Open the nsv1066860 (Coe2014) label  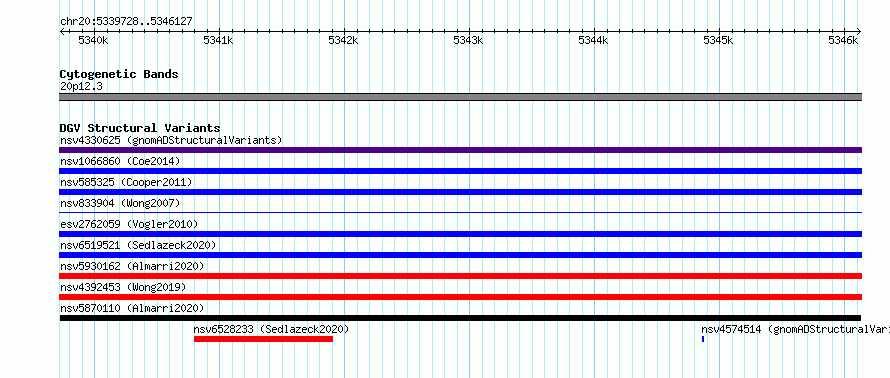click(x=120, y=161)
